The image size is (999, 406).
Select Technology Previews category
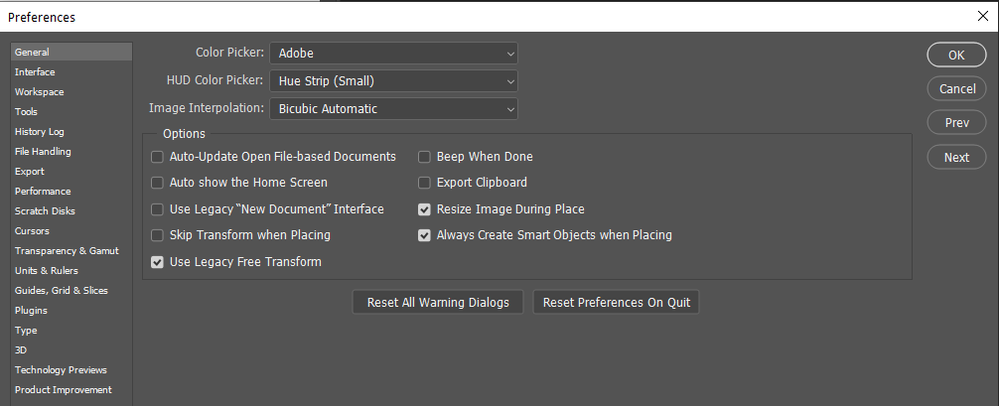(x=61, y=370)
